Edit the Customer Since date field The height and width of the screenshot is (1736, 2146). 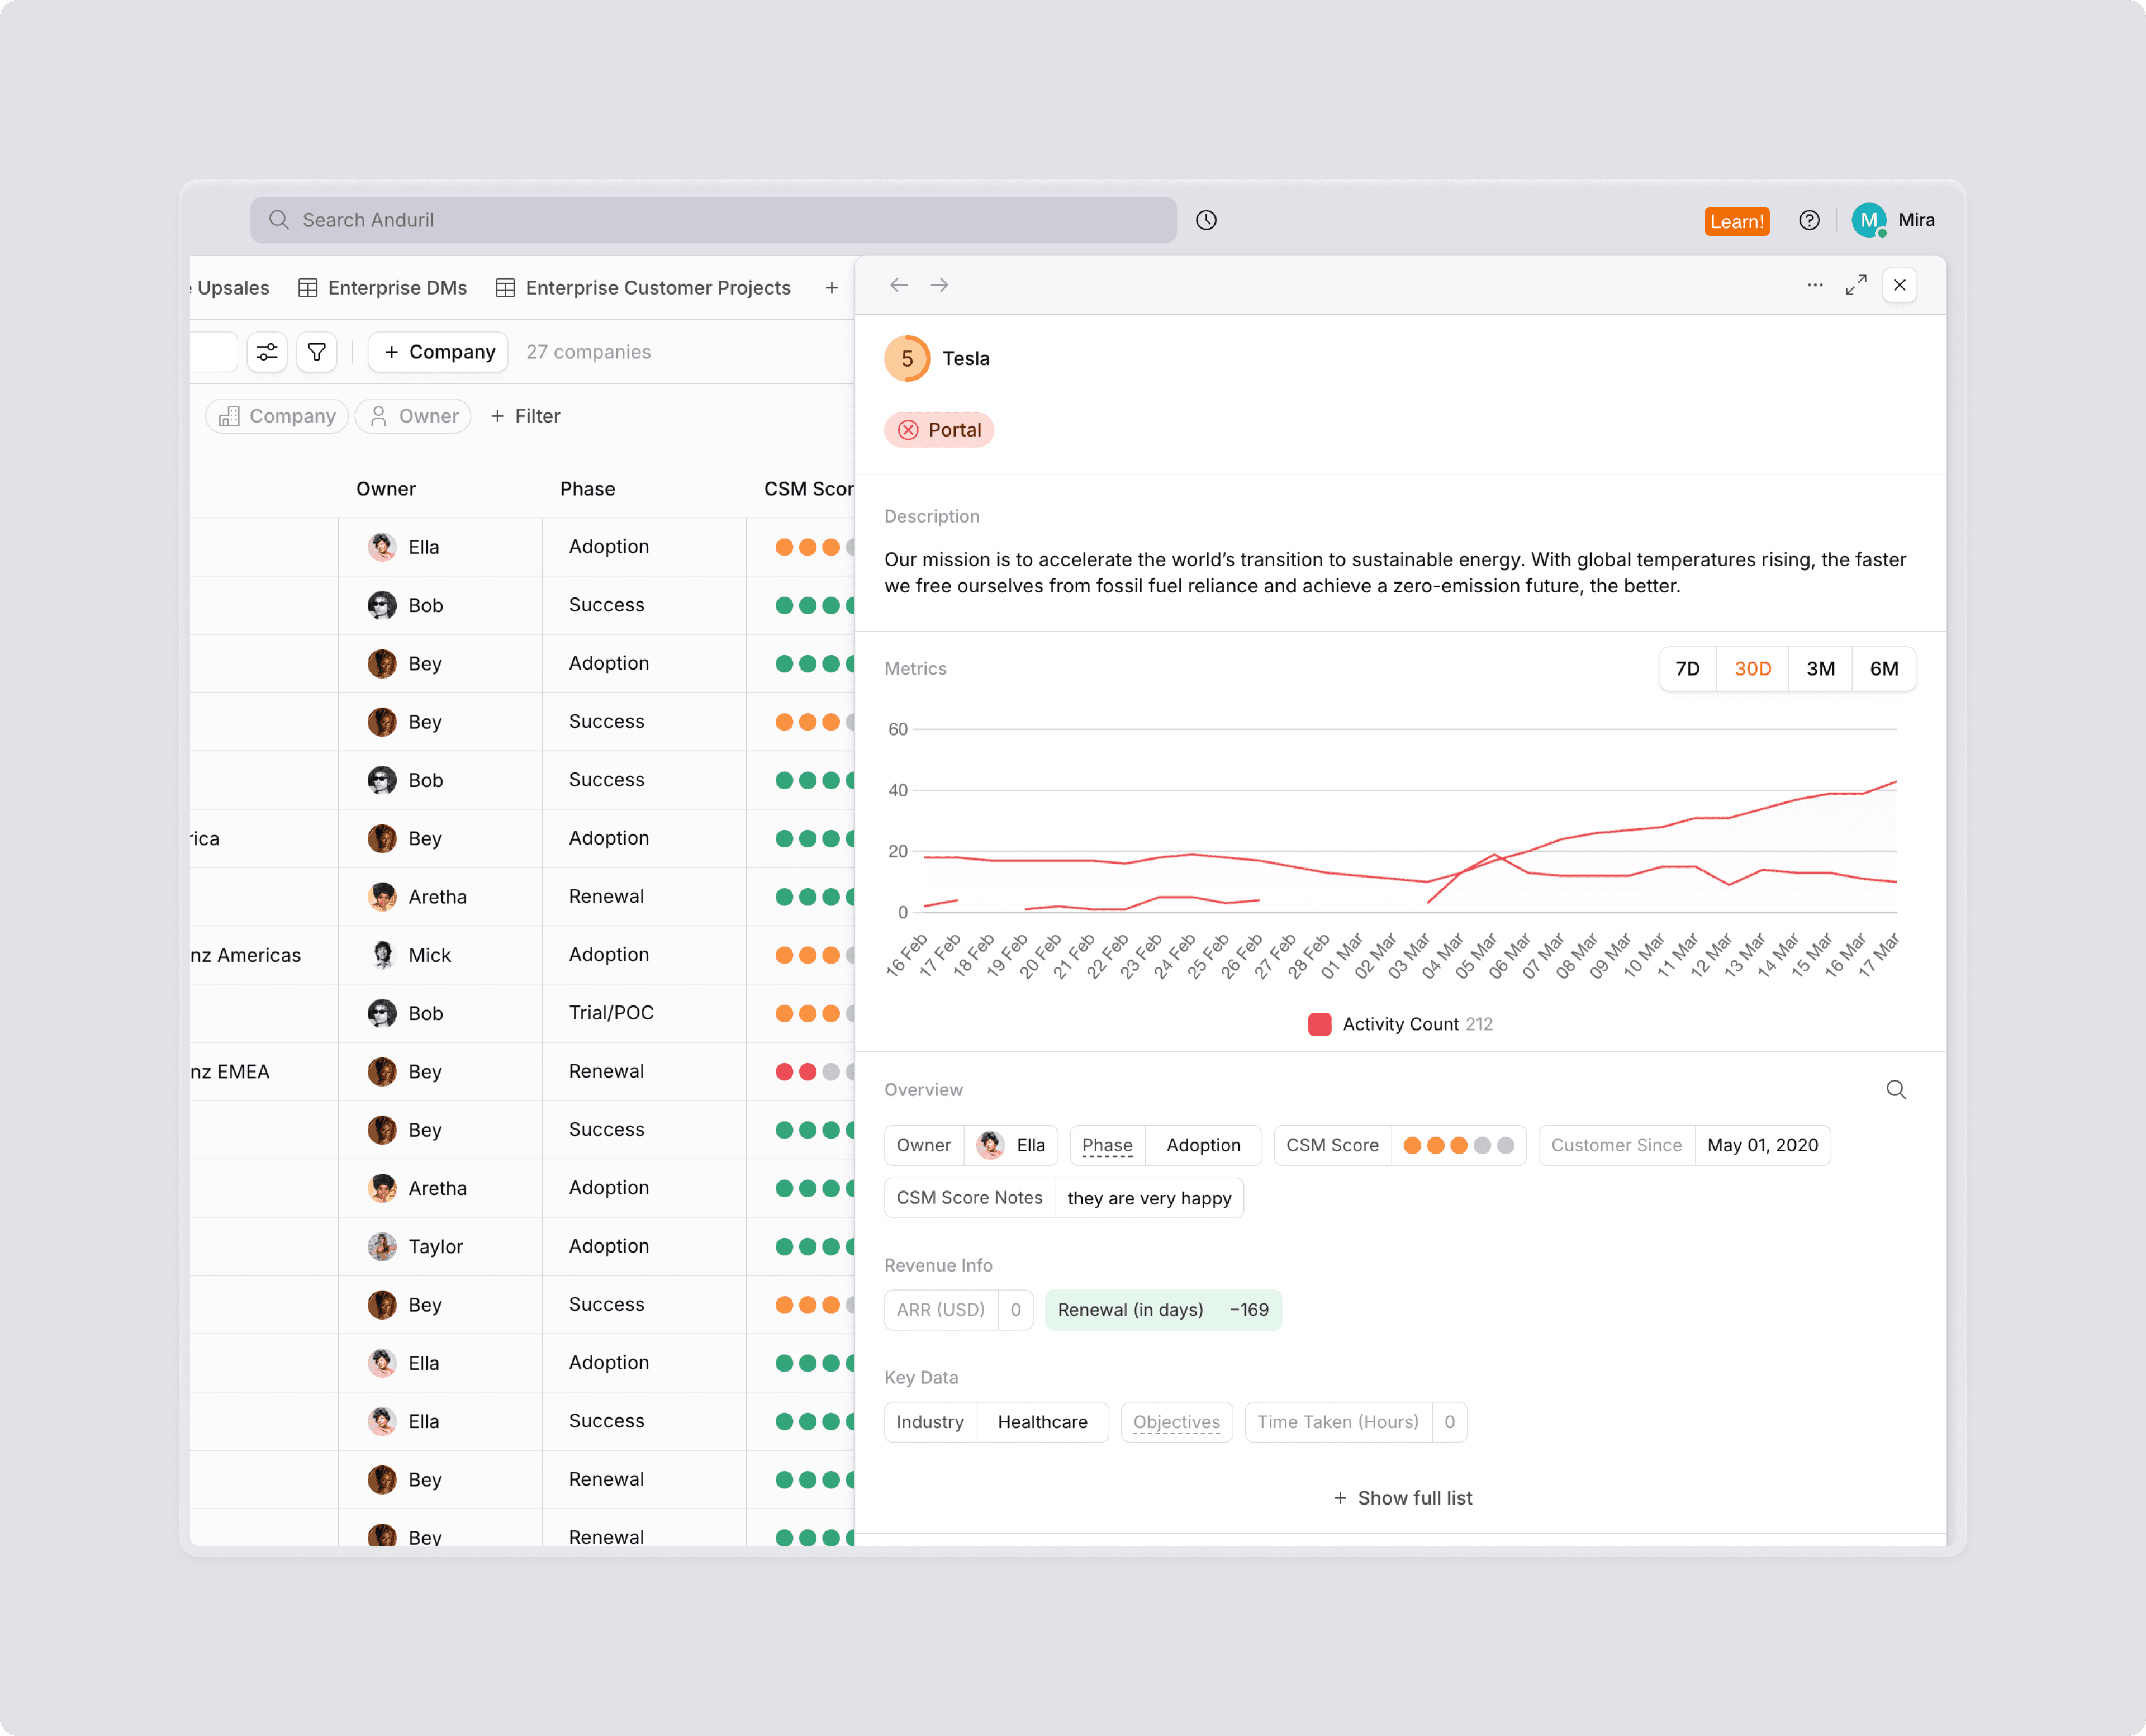pyautogui.click(x=1685, y=1146)
